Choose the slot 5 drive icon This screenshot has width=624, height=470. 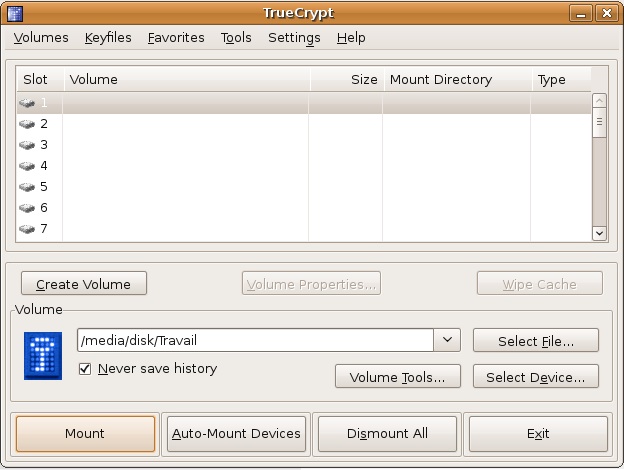27,187
